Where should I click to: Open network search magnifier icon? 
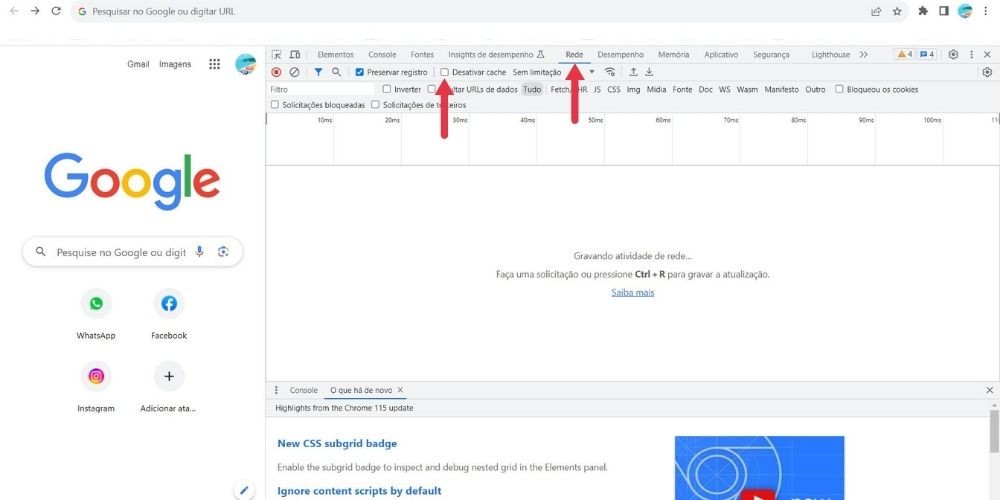click(x=337, y=72)
